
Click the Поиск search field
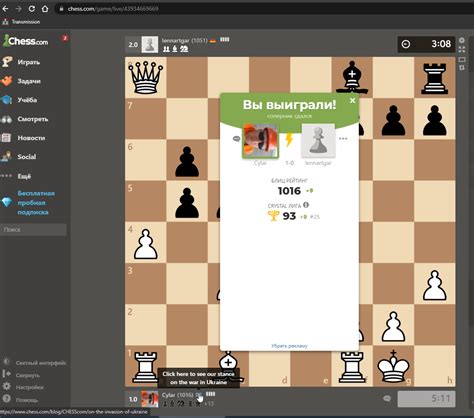pos(33,230)
